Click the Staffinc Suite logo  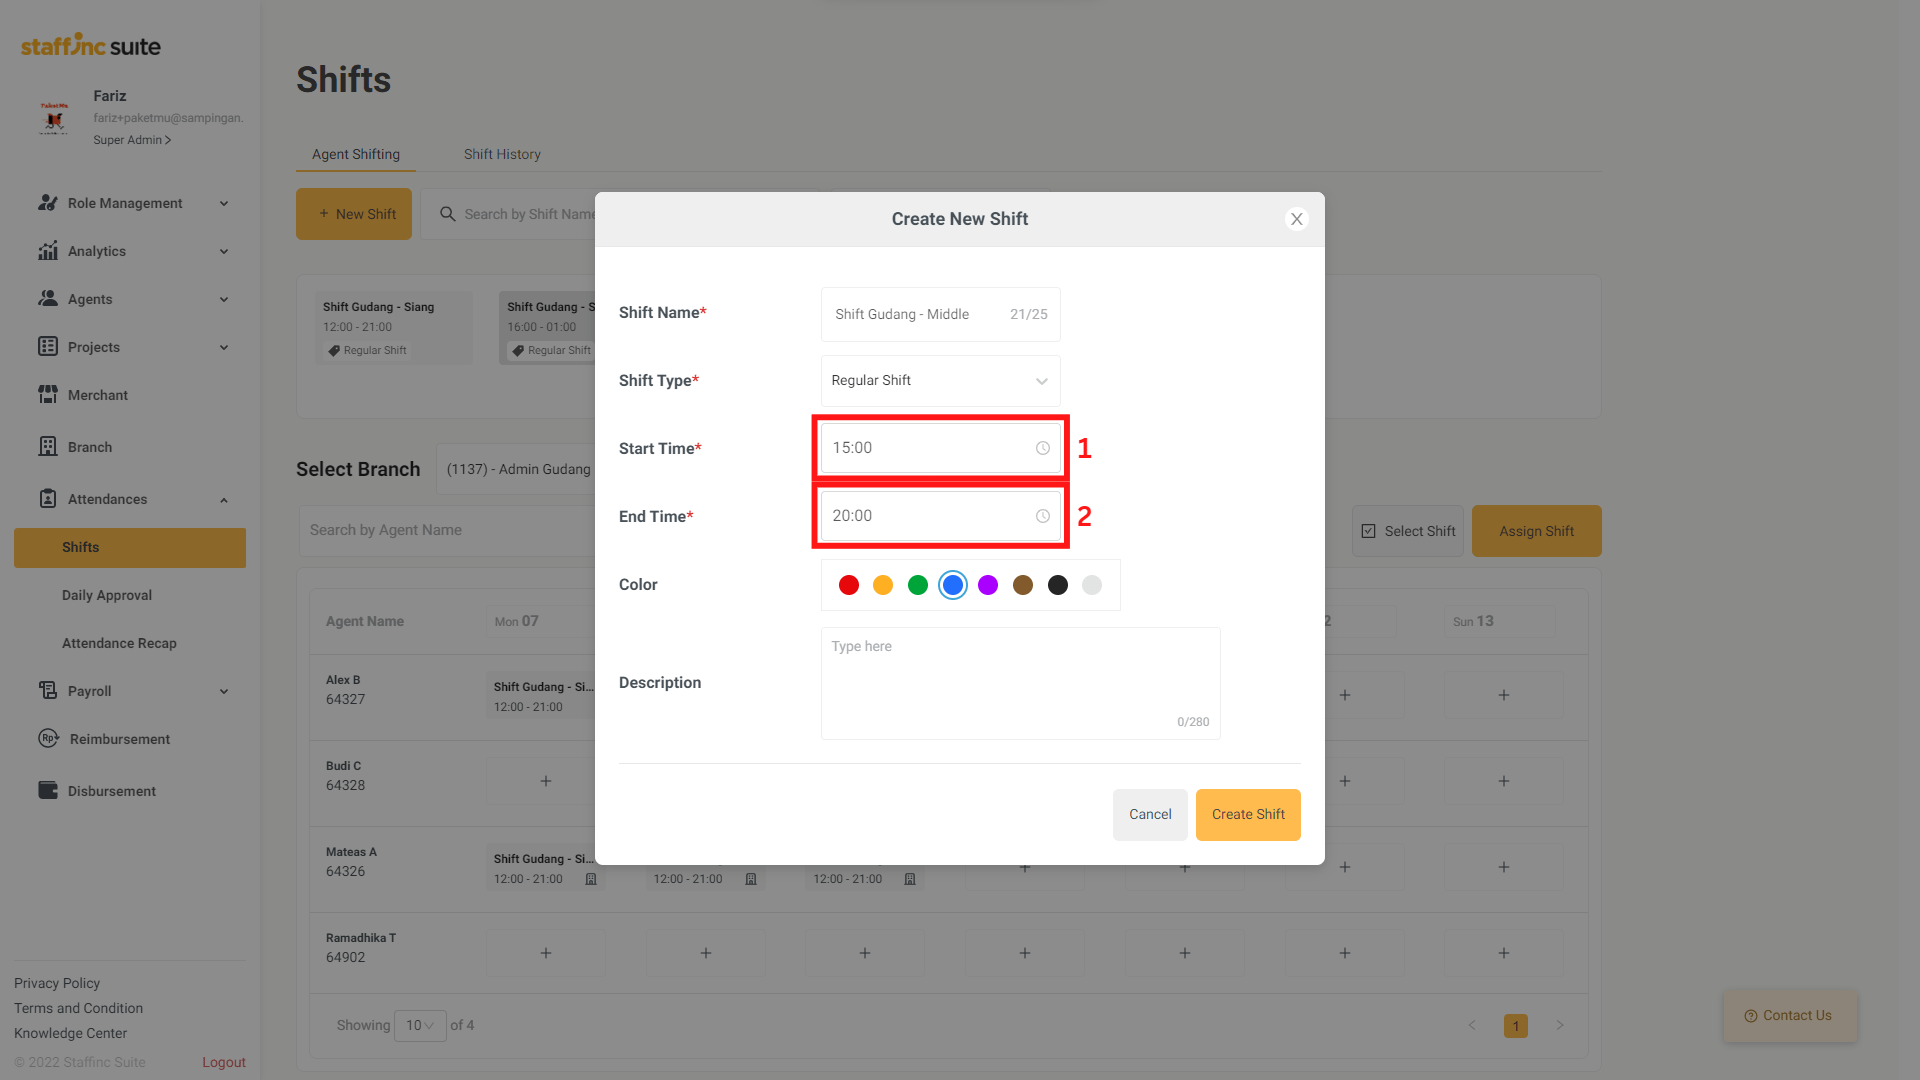tap(91, 45)
